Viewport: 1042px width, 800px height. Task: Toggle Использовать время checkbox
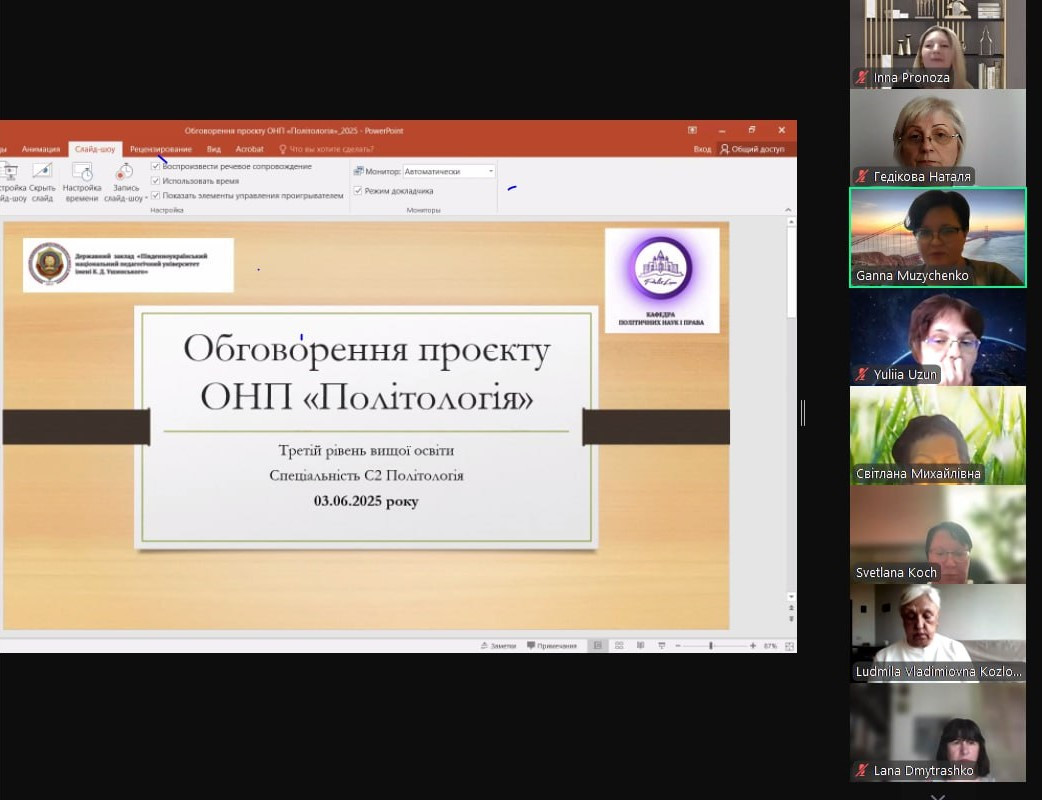coord(156,181)
